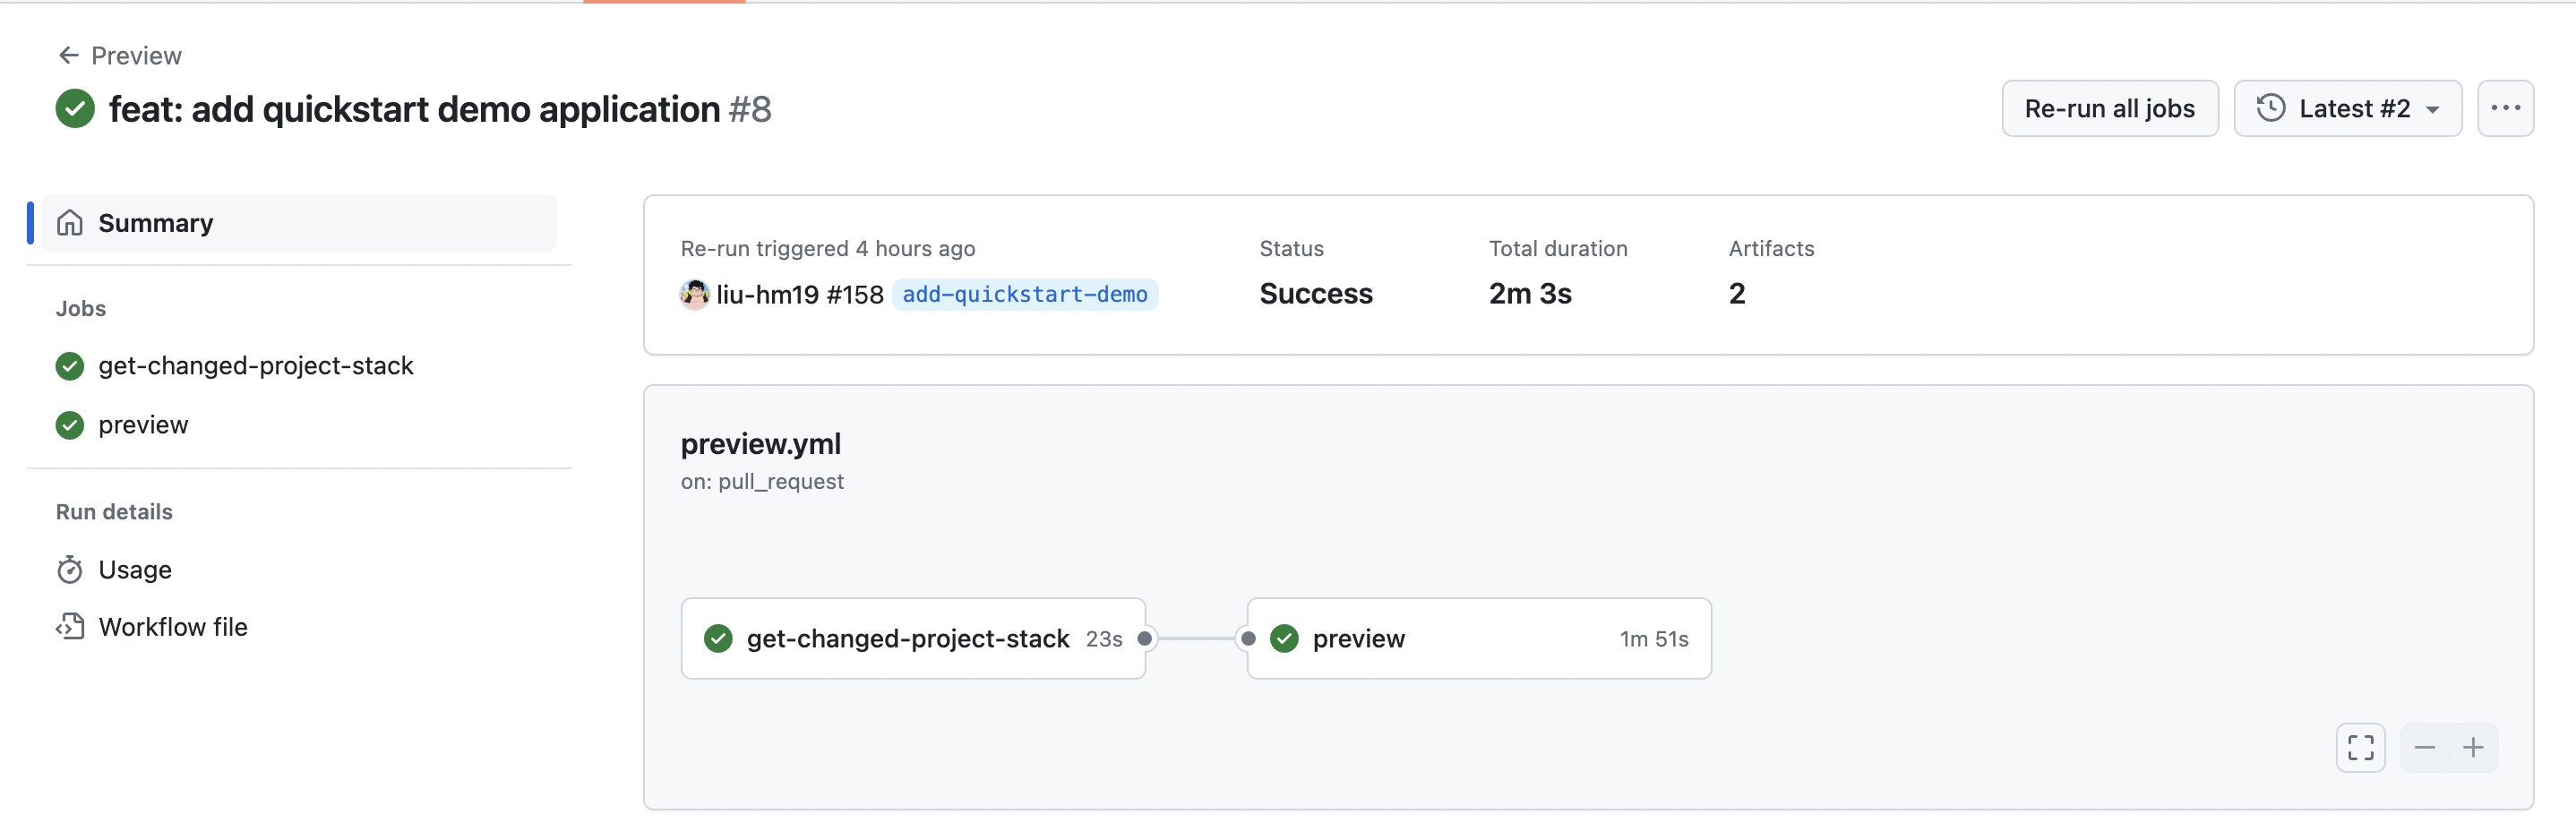Viewport: 2576px width, 831px height.
Task: Switch to the Summary section
Action: (x=156, y=223)
